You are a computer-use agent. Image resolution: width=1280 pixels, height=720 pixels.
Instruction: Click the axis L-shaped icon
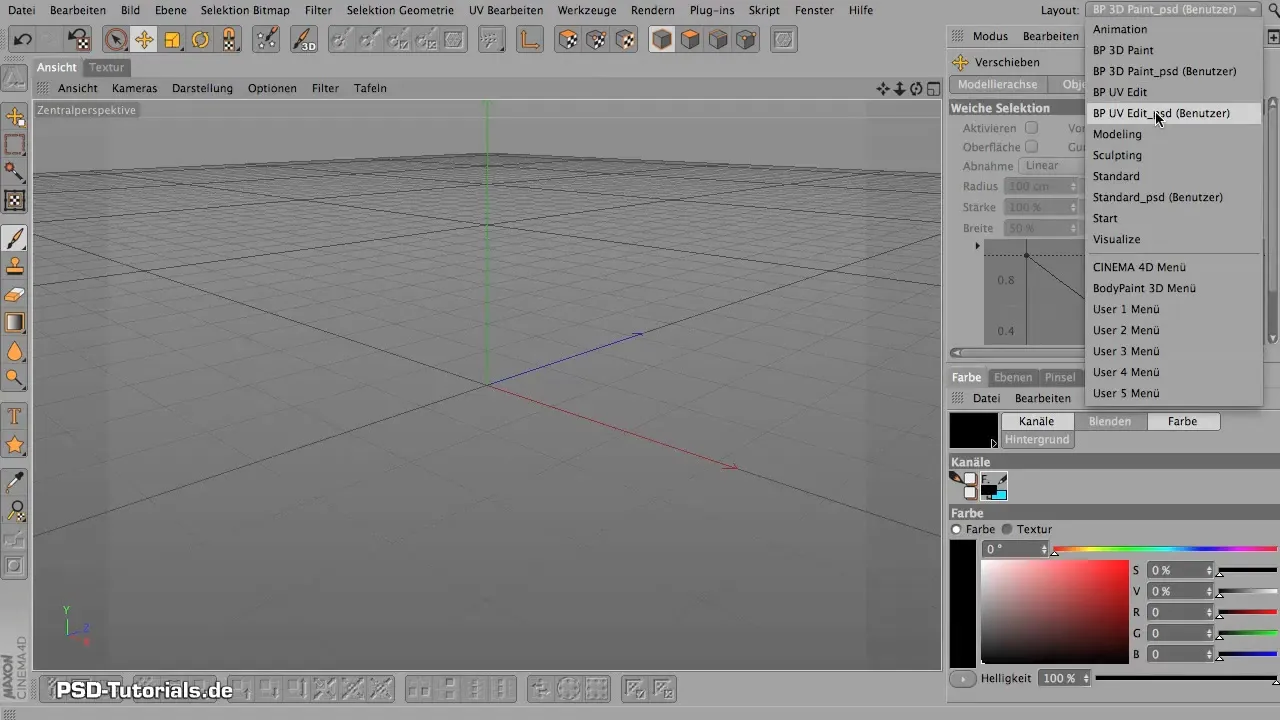(530, 40)
